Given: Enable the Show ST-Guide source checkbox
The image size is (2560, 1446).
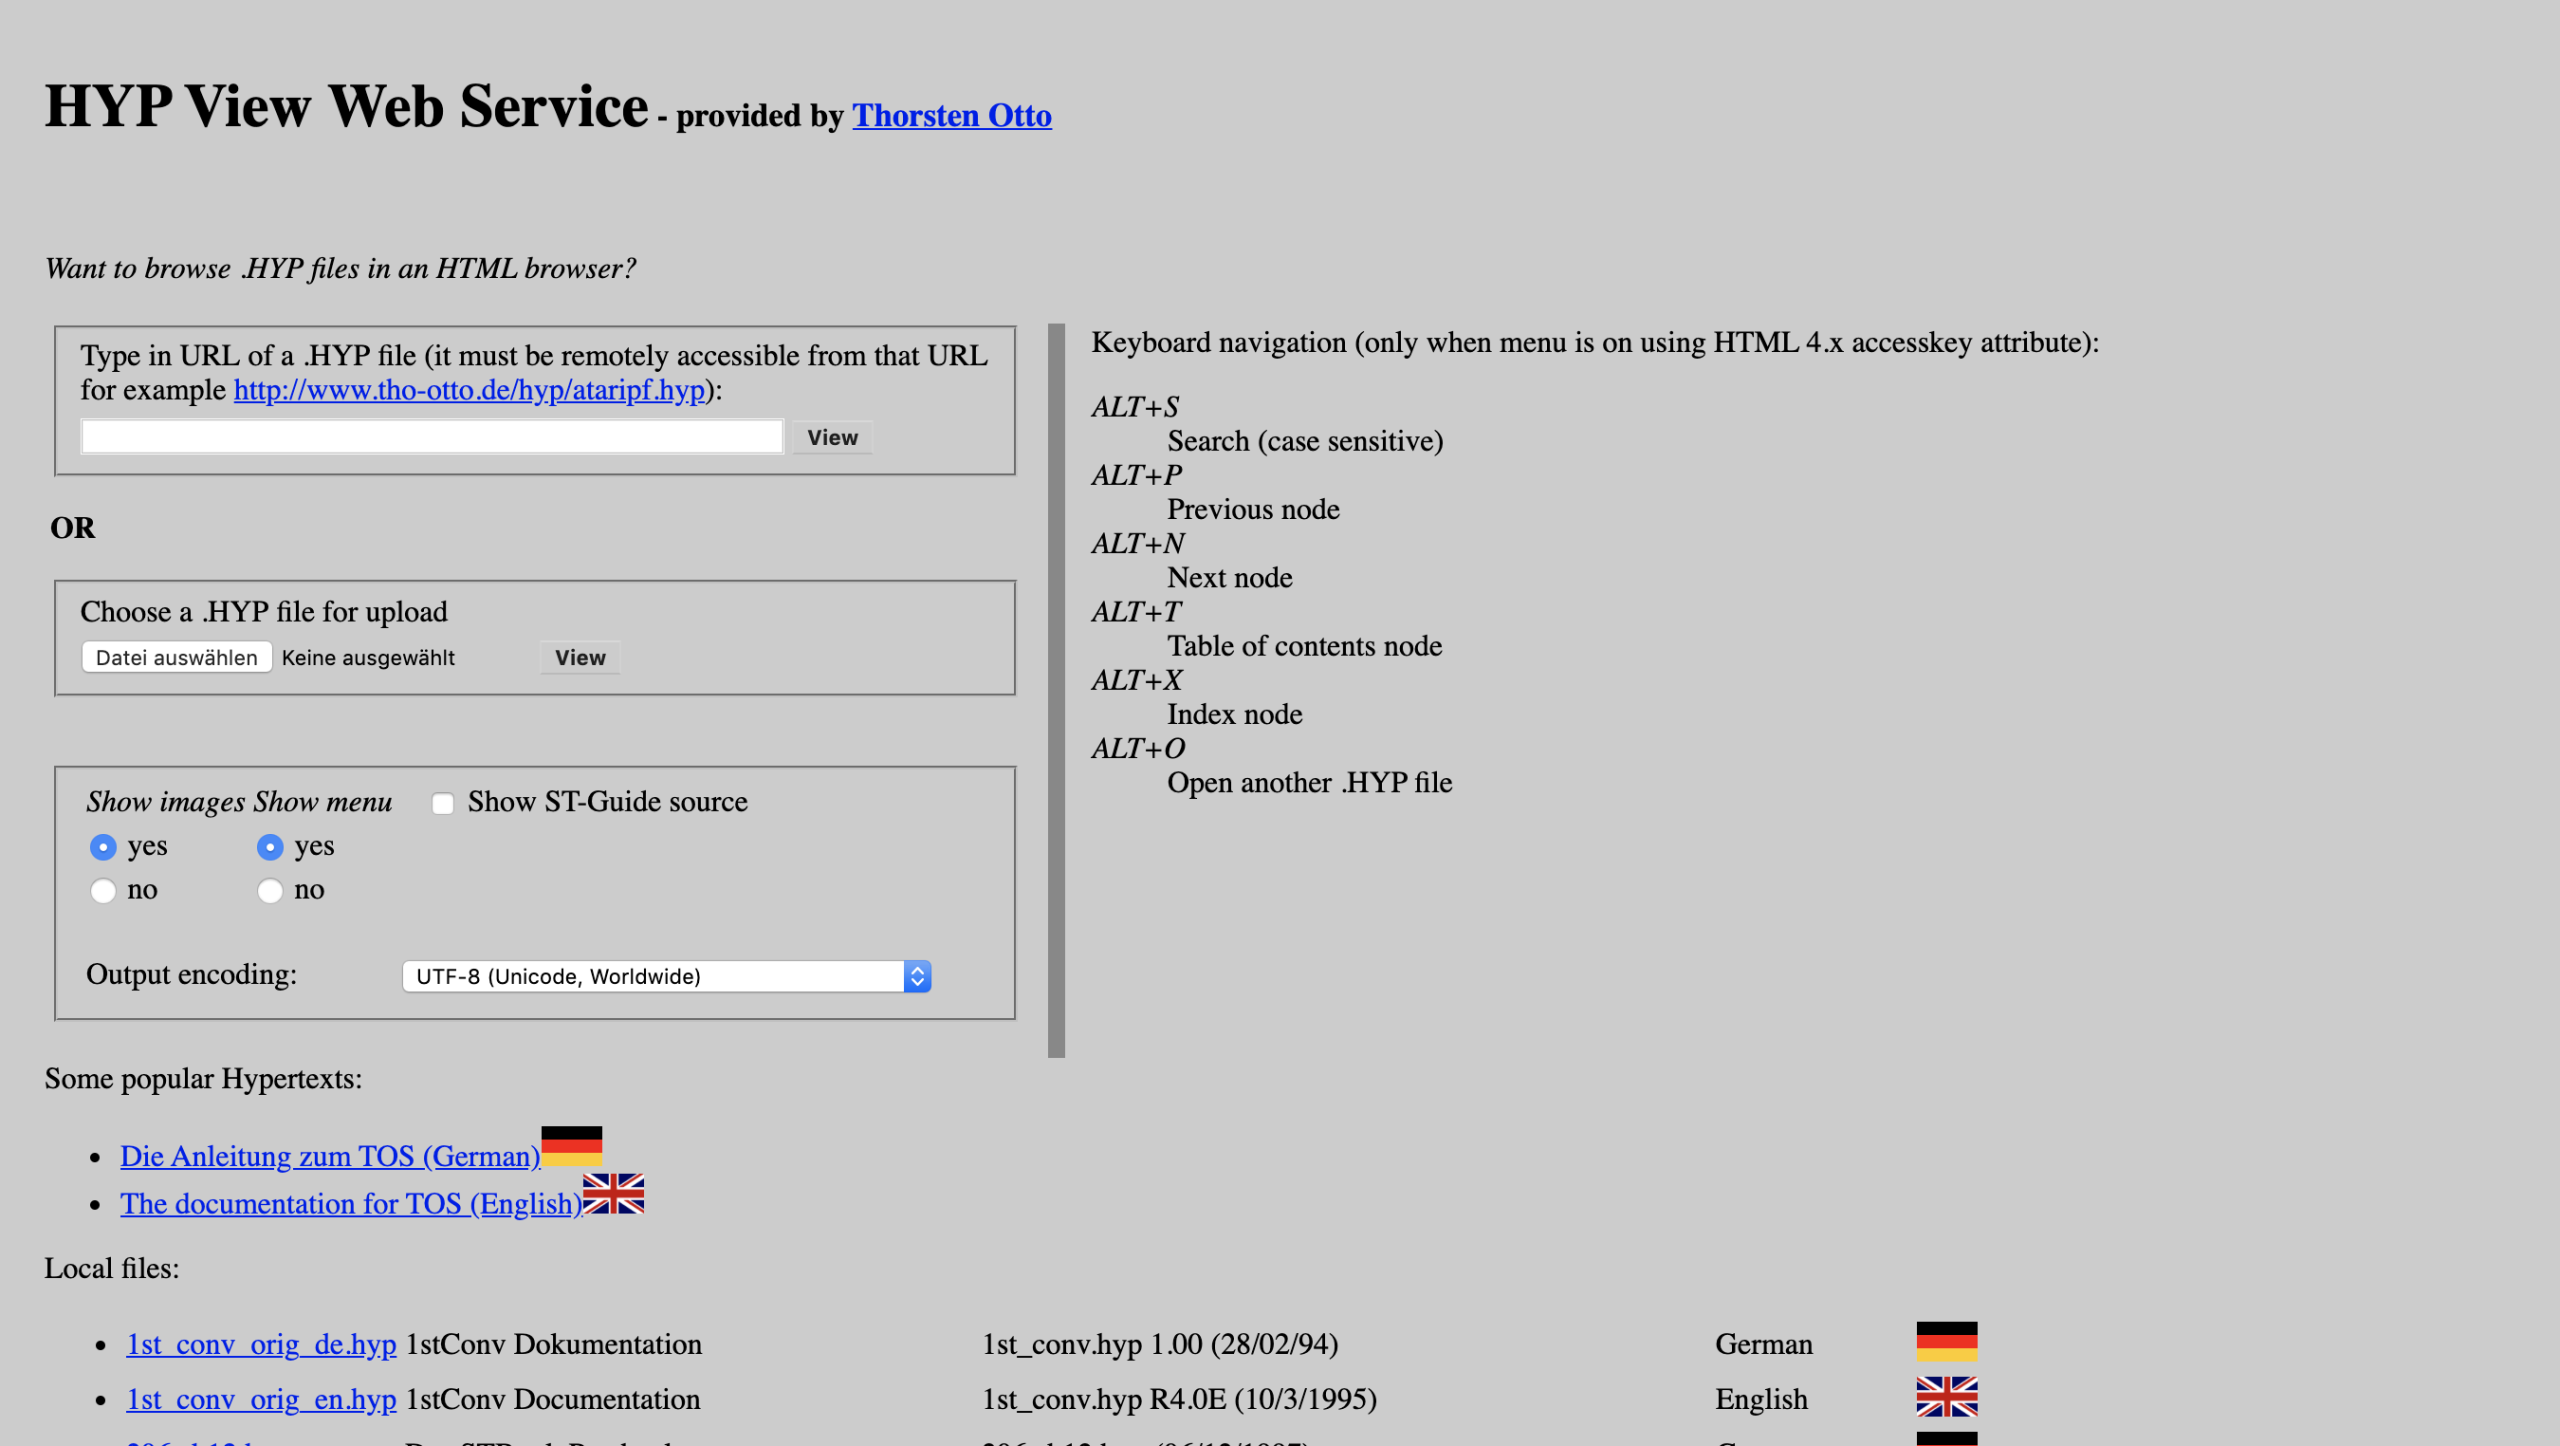Looking at the screenshot, I should pyautogui.click(x=443, y=803).
